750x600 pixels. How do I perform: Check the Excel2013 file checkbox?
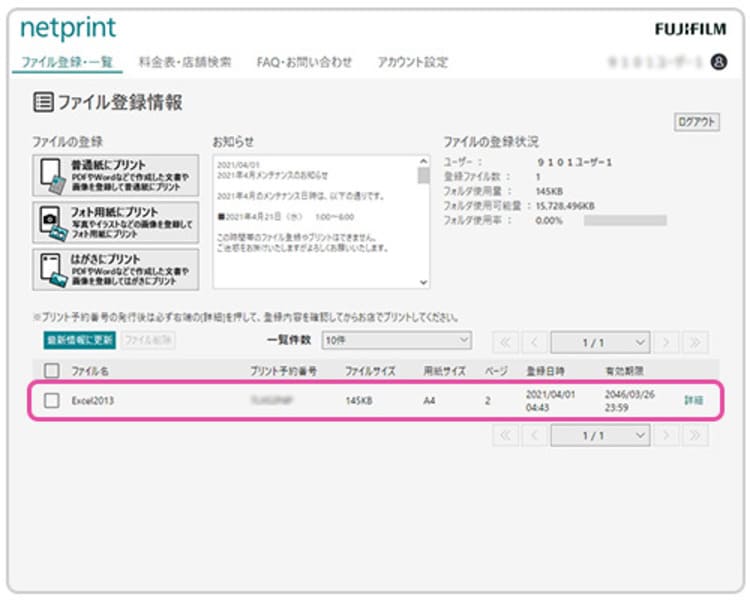(52, 400)
